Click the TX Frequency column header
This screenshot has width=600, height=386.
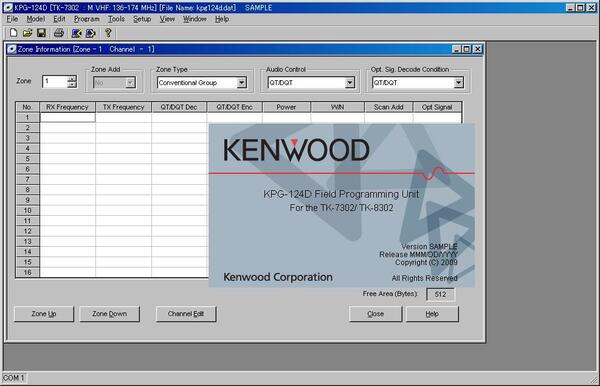point(123,107)
